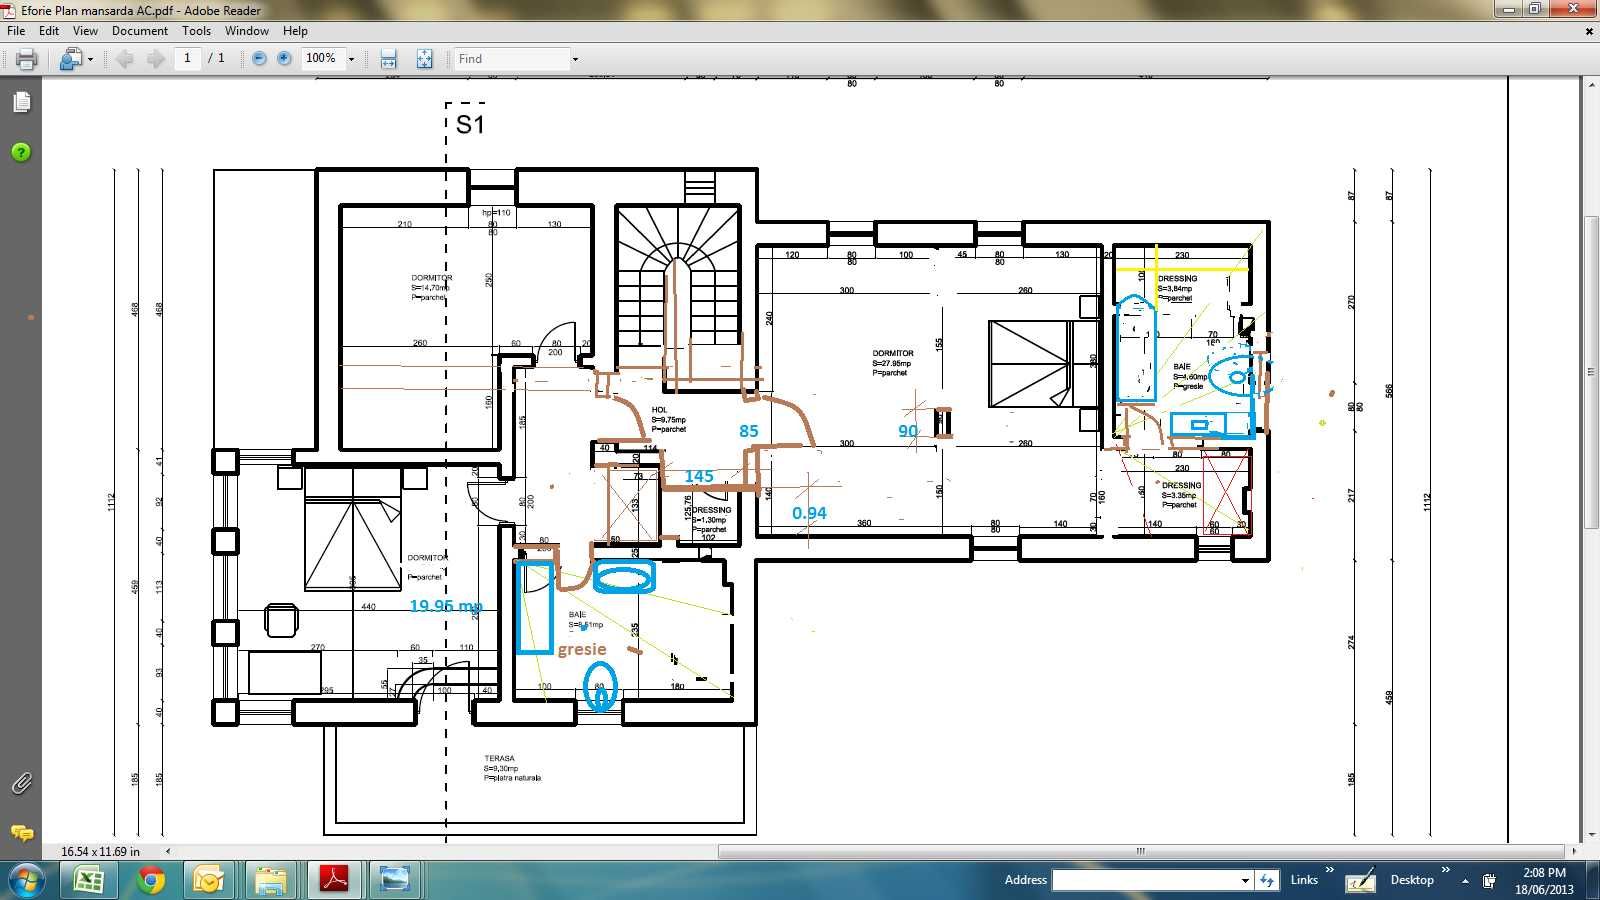Click the Print icon in toolbar
The image size is (1600, 900).
click(26, 59)
